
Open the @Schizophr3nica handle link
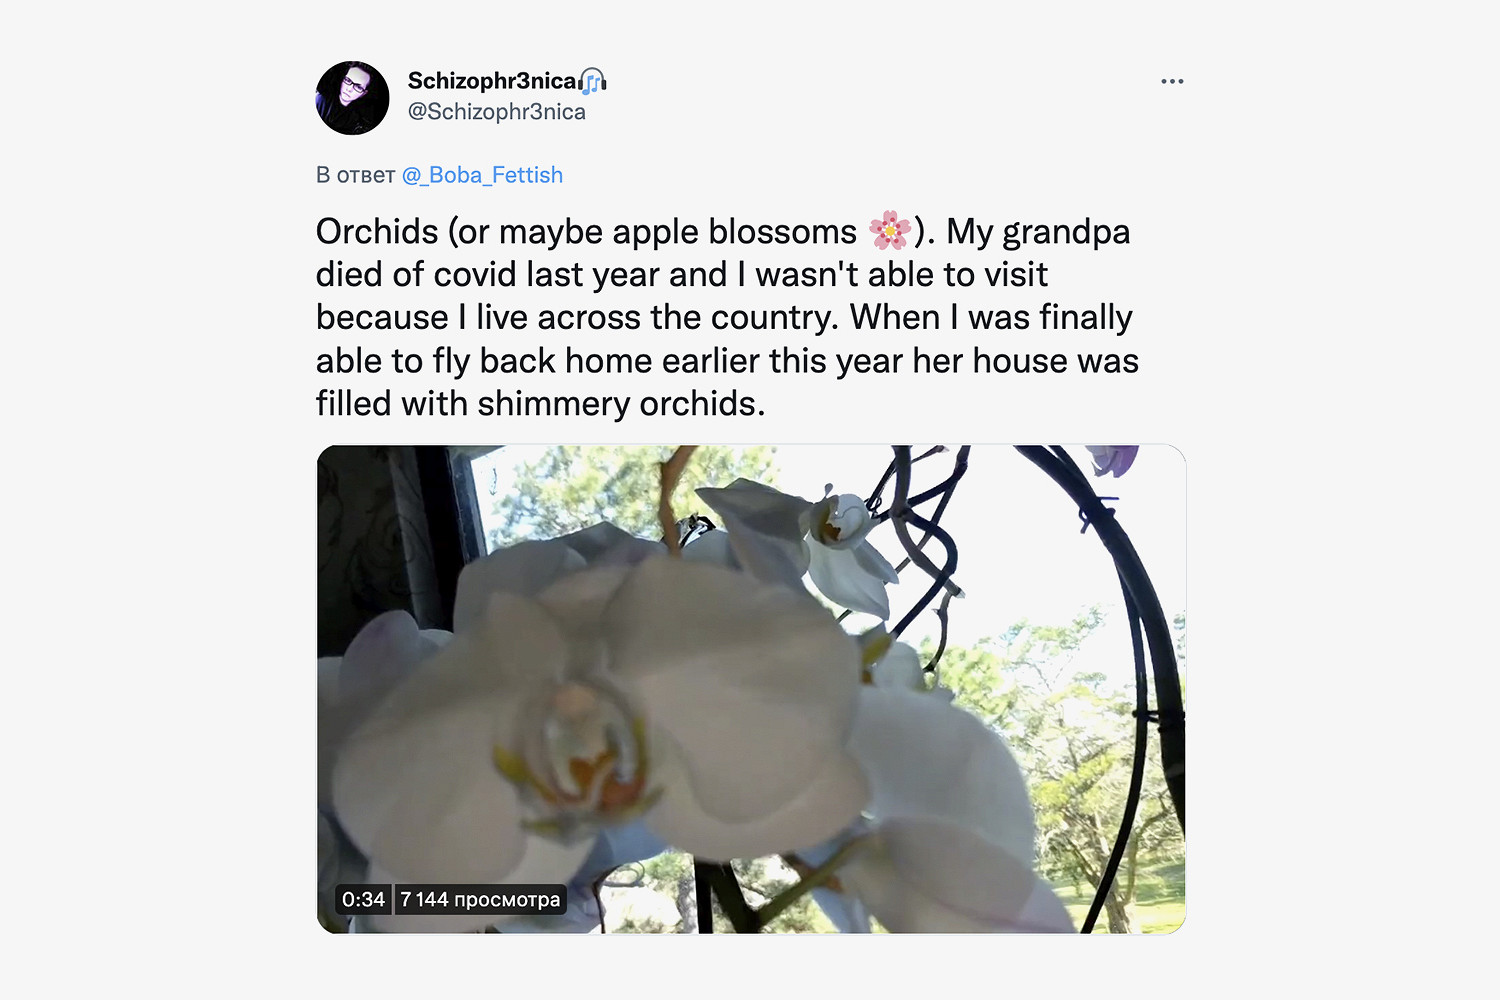click(496, 112)
